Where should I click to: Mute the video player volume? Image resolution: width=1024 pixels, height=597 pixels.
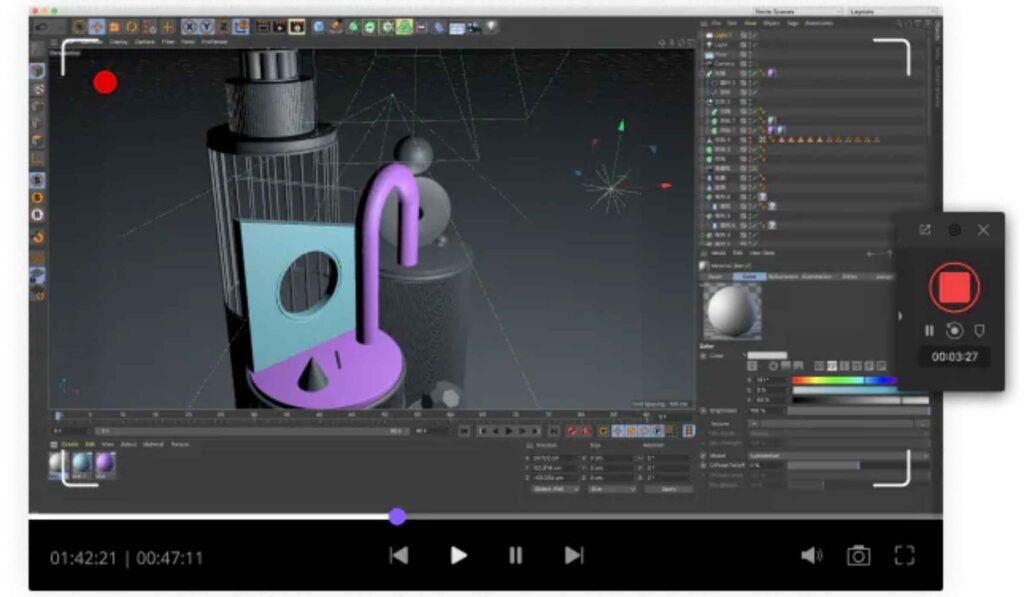[x=811, y=556]
